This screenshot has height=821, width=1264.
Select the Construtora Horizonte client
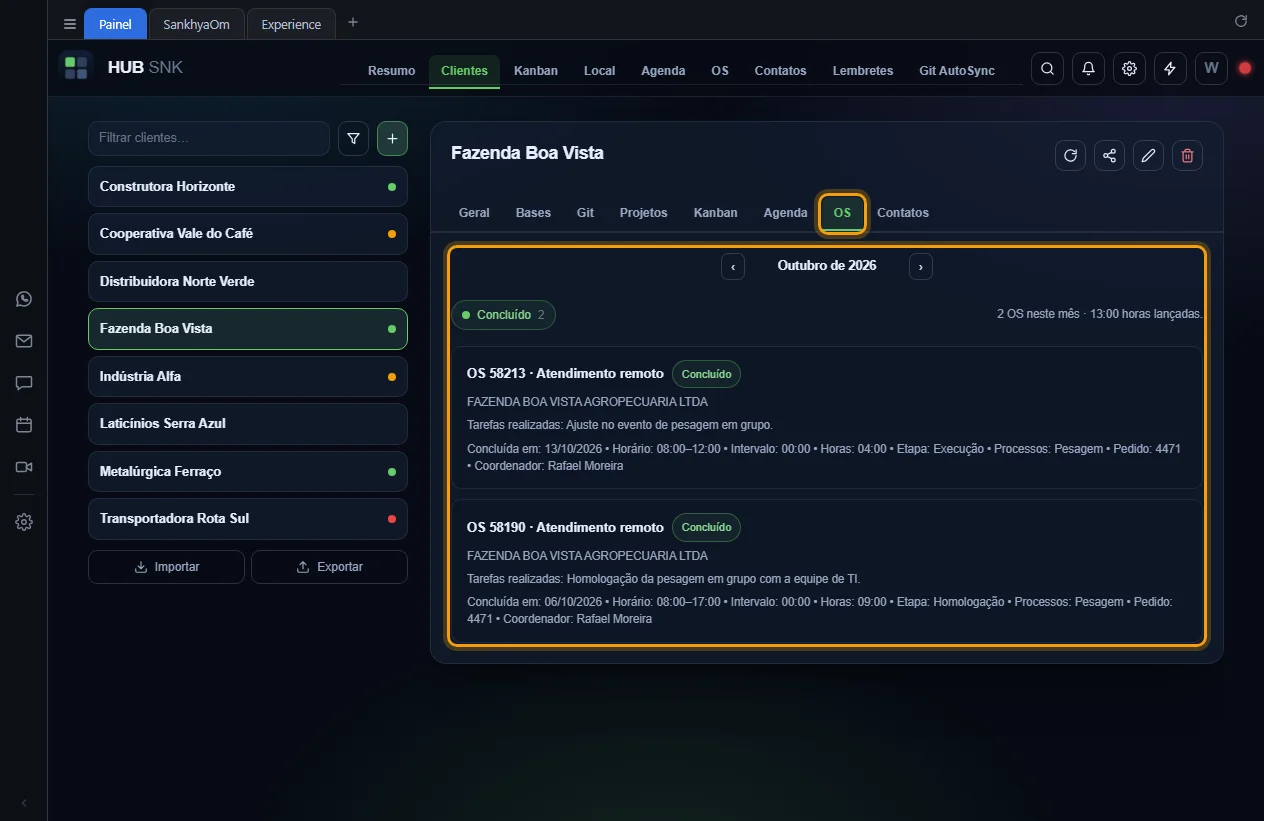[x=248, y=187]
